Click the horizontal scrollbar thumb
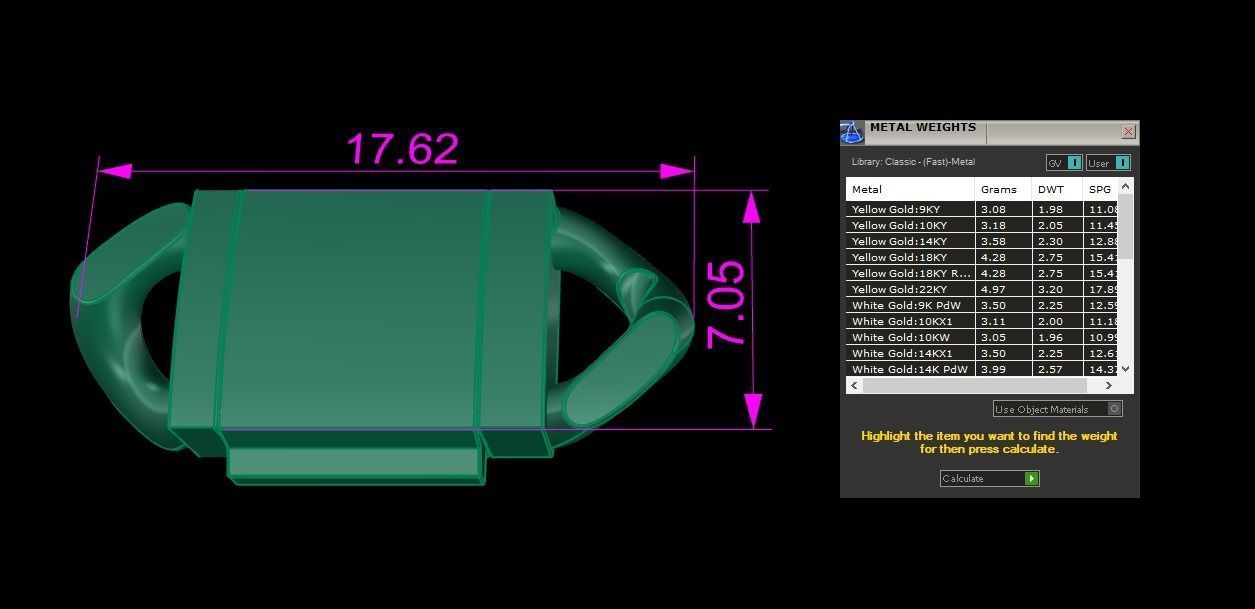 pos(974,385)
